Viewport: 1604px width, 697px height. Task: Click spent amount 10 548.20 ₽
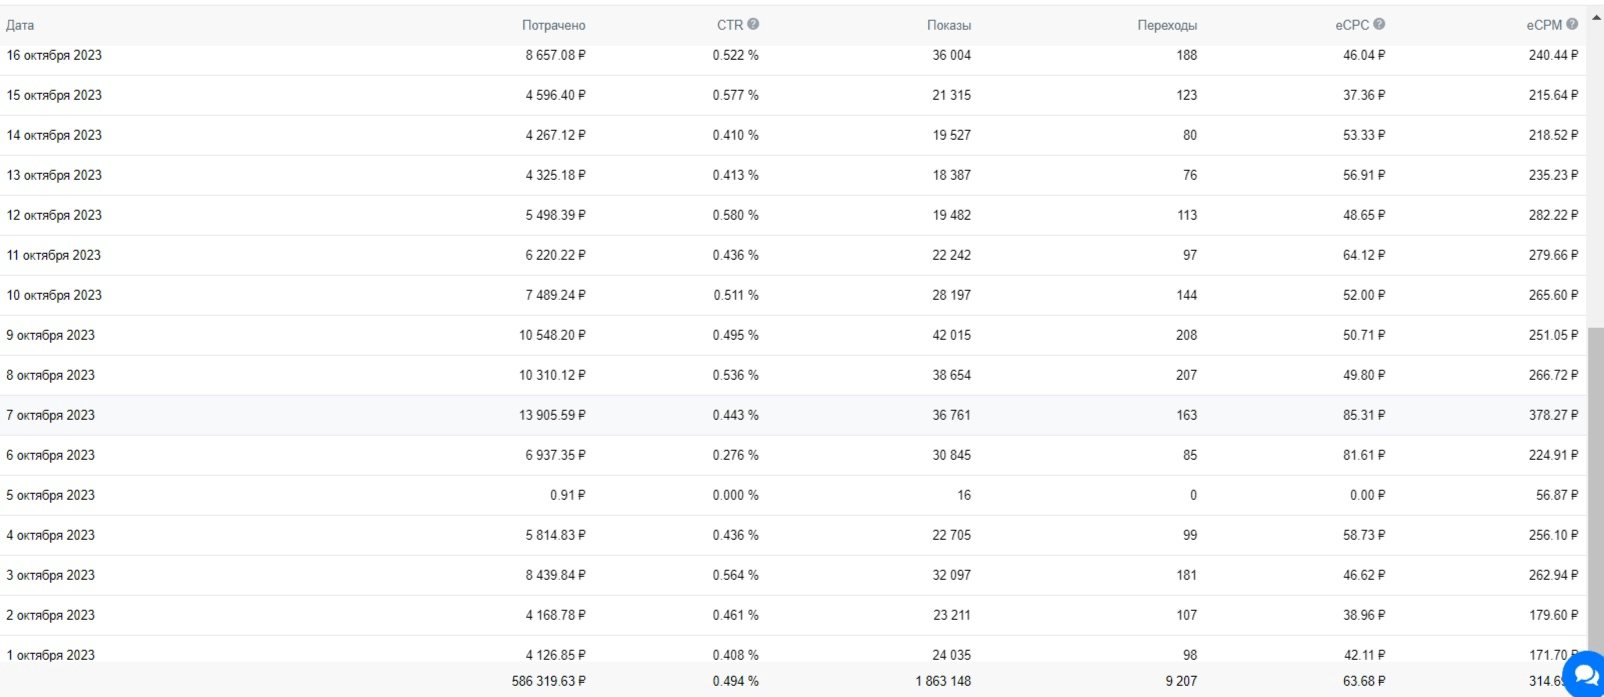(552, 335)
